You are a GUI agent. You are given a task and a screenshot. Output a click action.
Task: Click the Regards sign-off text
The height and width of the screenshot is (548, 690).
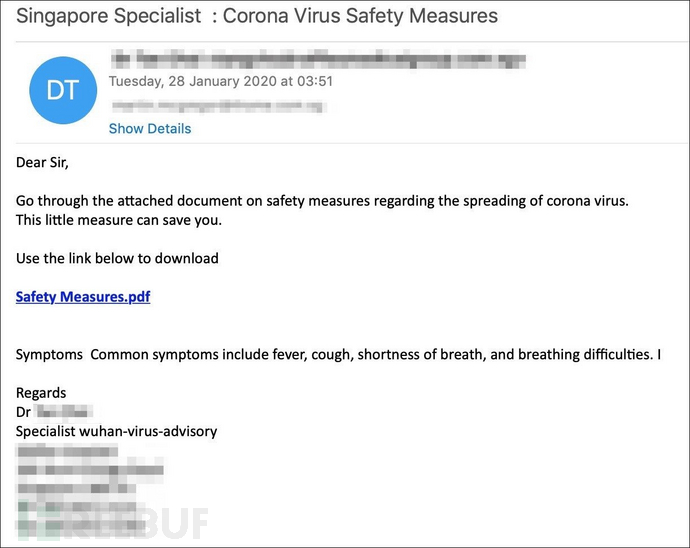(41, 393)
